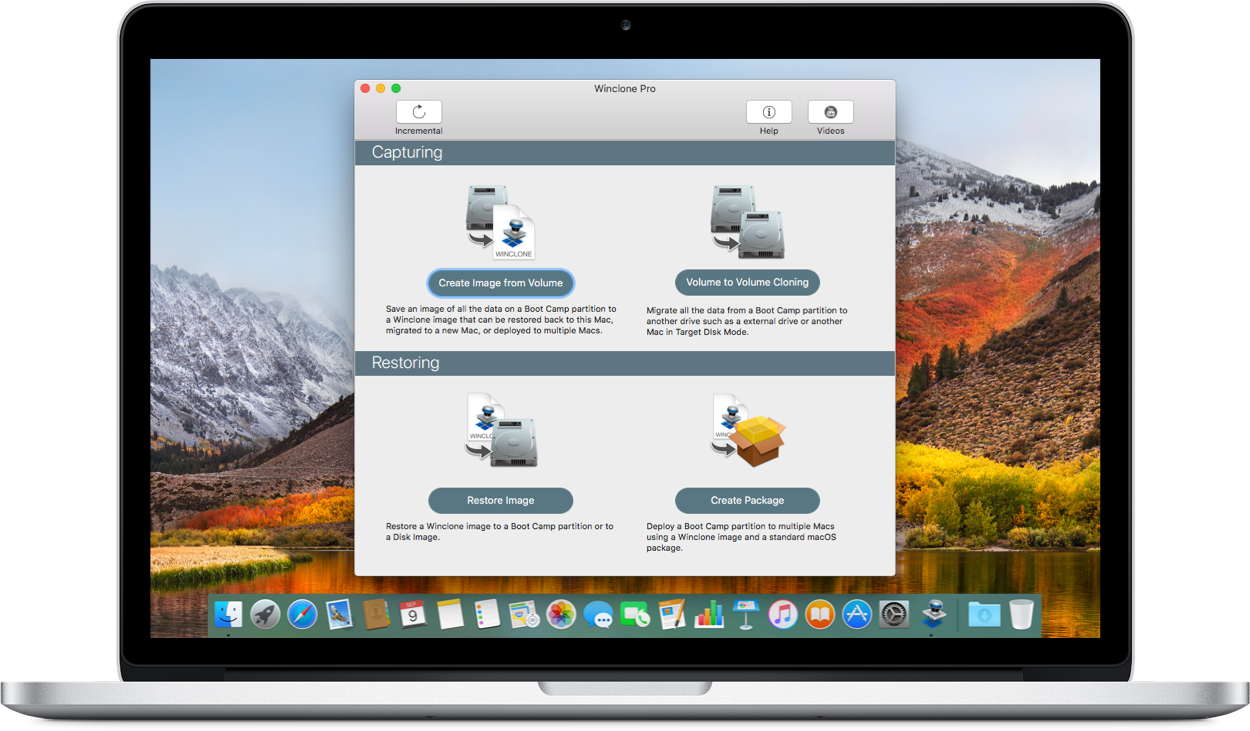Open the Videos toolbar icon
The image size is (1250, 731).
pos(831,112)
